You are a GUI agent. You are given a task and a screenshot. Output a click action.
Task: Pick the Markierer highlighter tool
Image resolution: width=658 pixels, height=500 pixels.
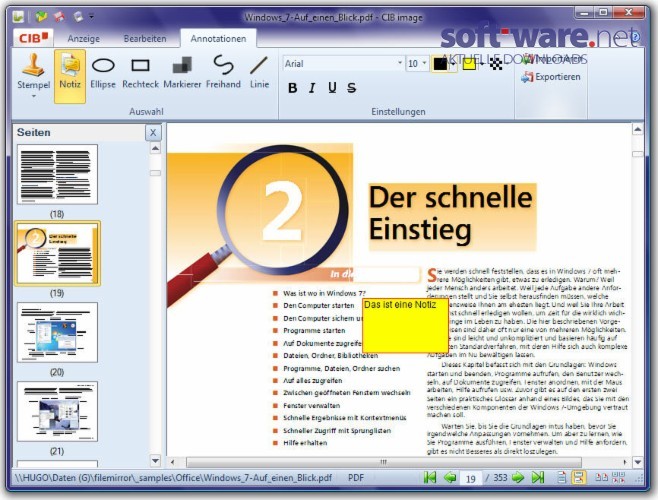(182, 73)
